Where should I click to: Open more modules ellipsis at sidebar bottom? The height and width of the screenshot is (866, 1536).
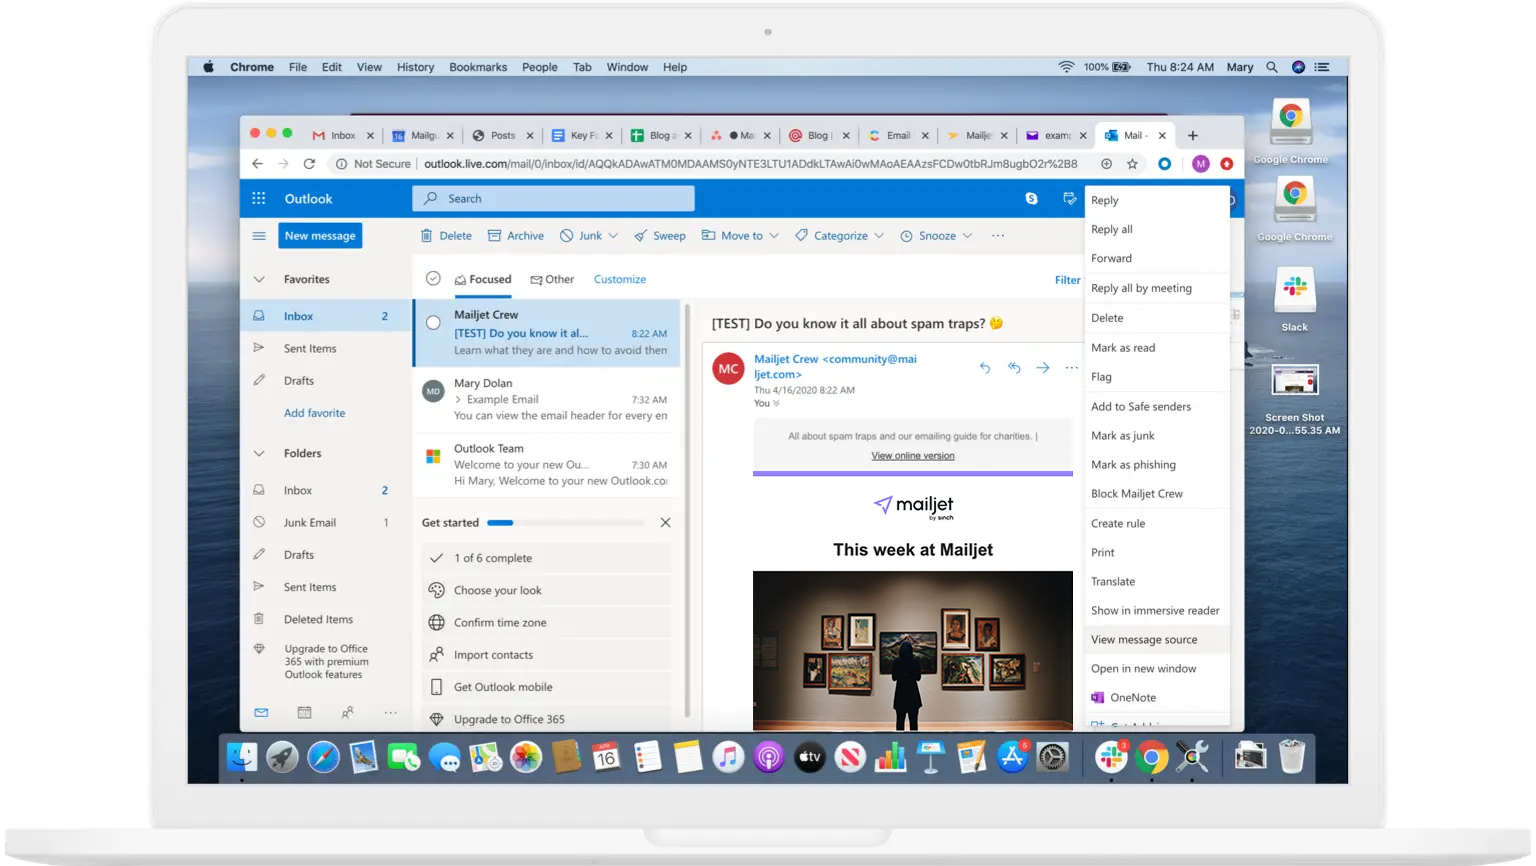(x=391, y=712)
